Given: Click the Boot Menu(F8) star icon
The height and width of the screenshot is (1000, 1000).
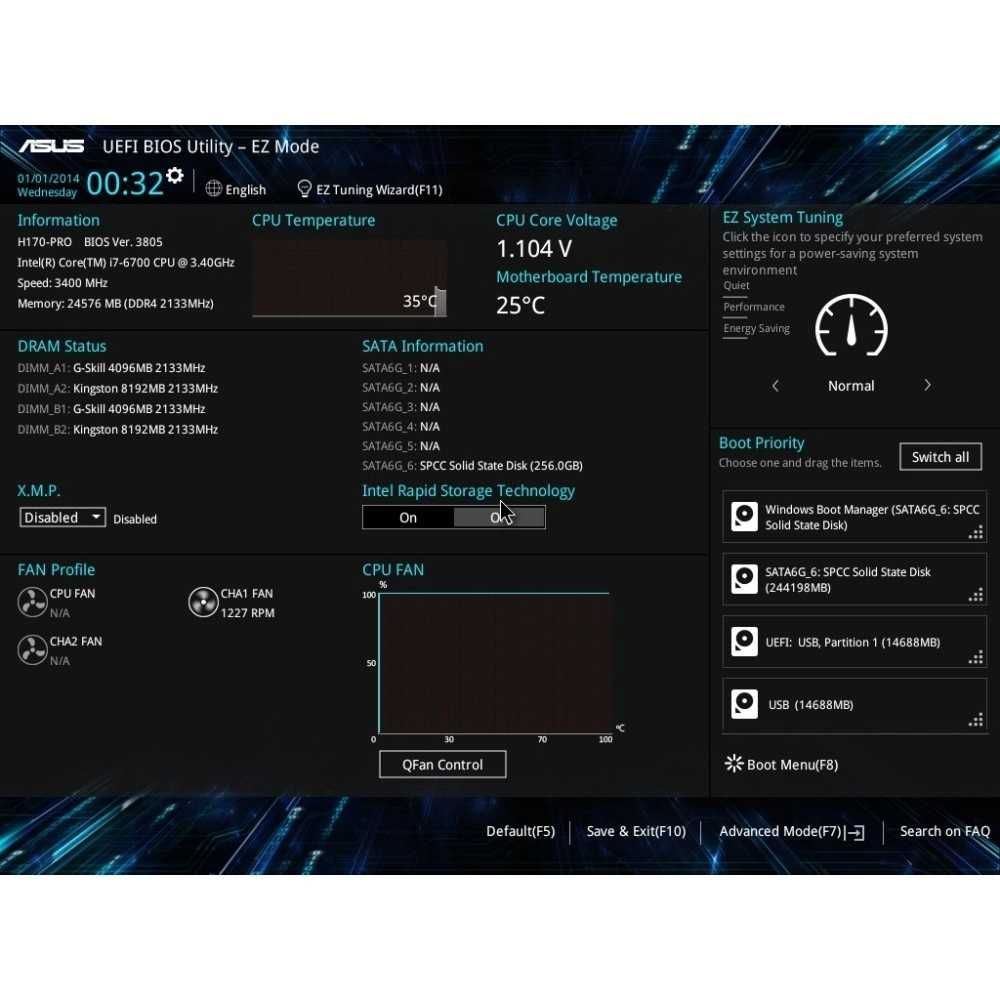Looking at the screenshot, I should point(734,763).
